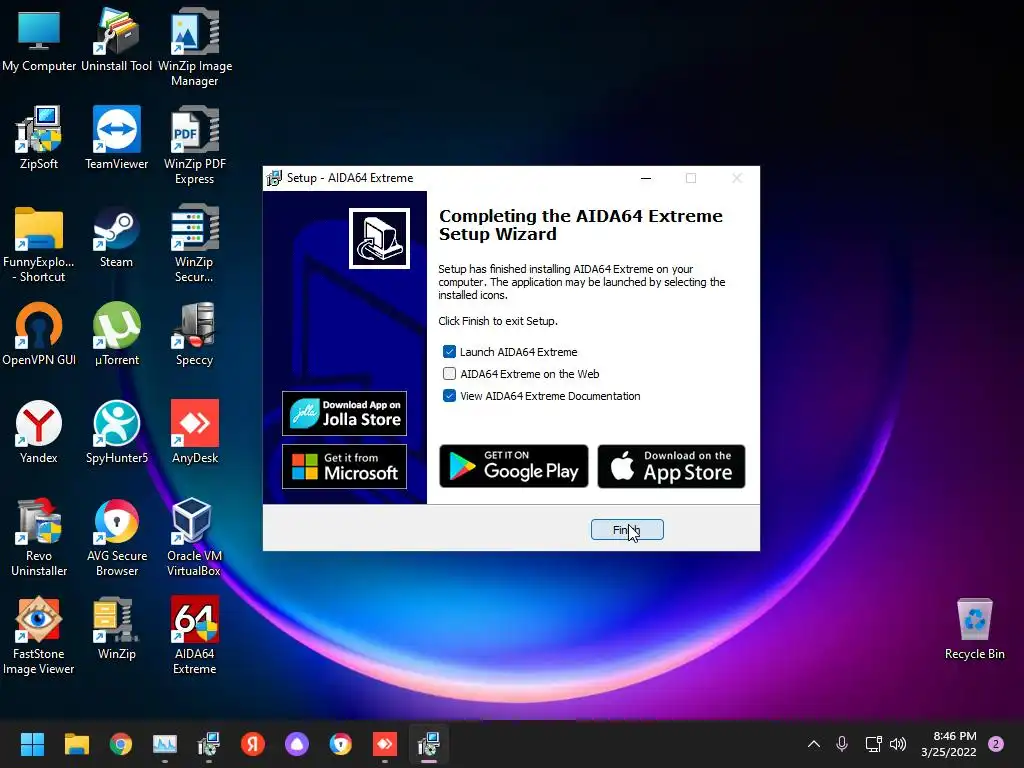Click the microphone tray icon

[842, 744]
